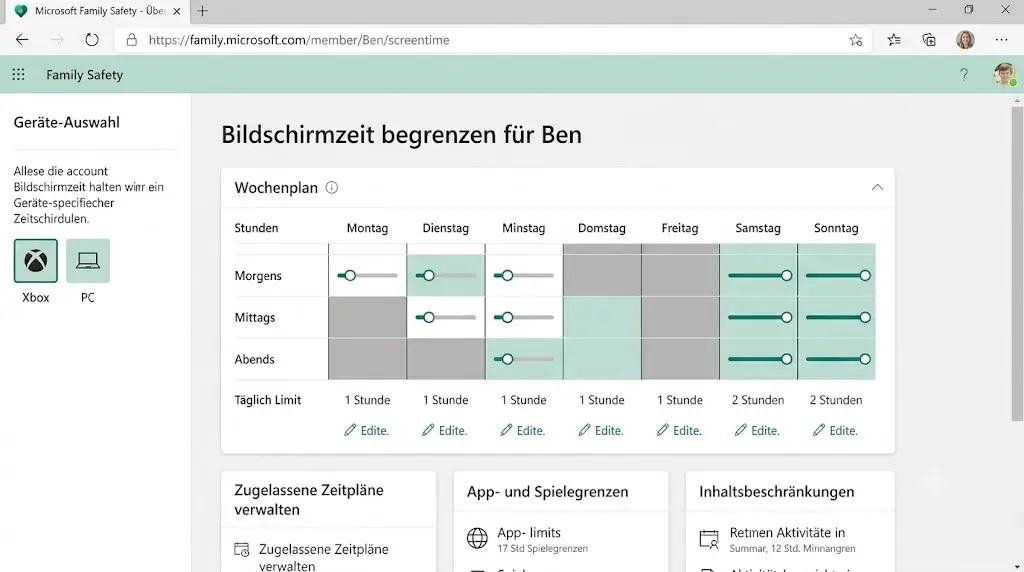
Task: Select the PC laptop device icon
Action: click(x=88, y=261)
